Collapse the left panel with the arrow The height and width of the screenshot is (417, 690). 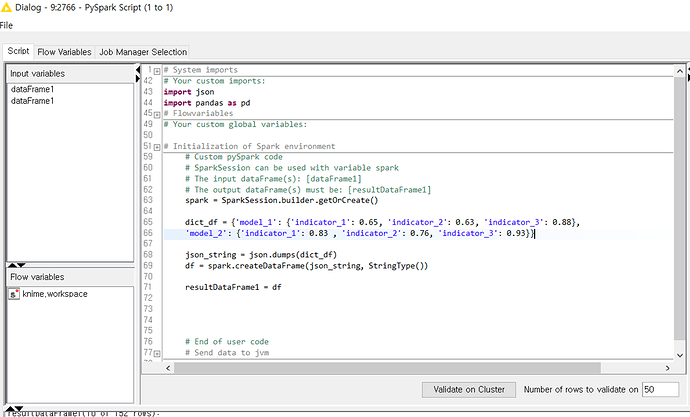click(x=138, y=70)
